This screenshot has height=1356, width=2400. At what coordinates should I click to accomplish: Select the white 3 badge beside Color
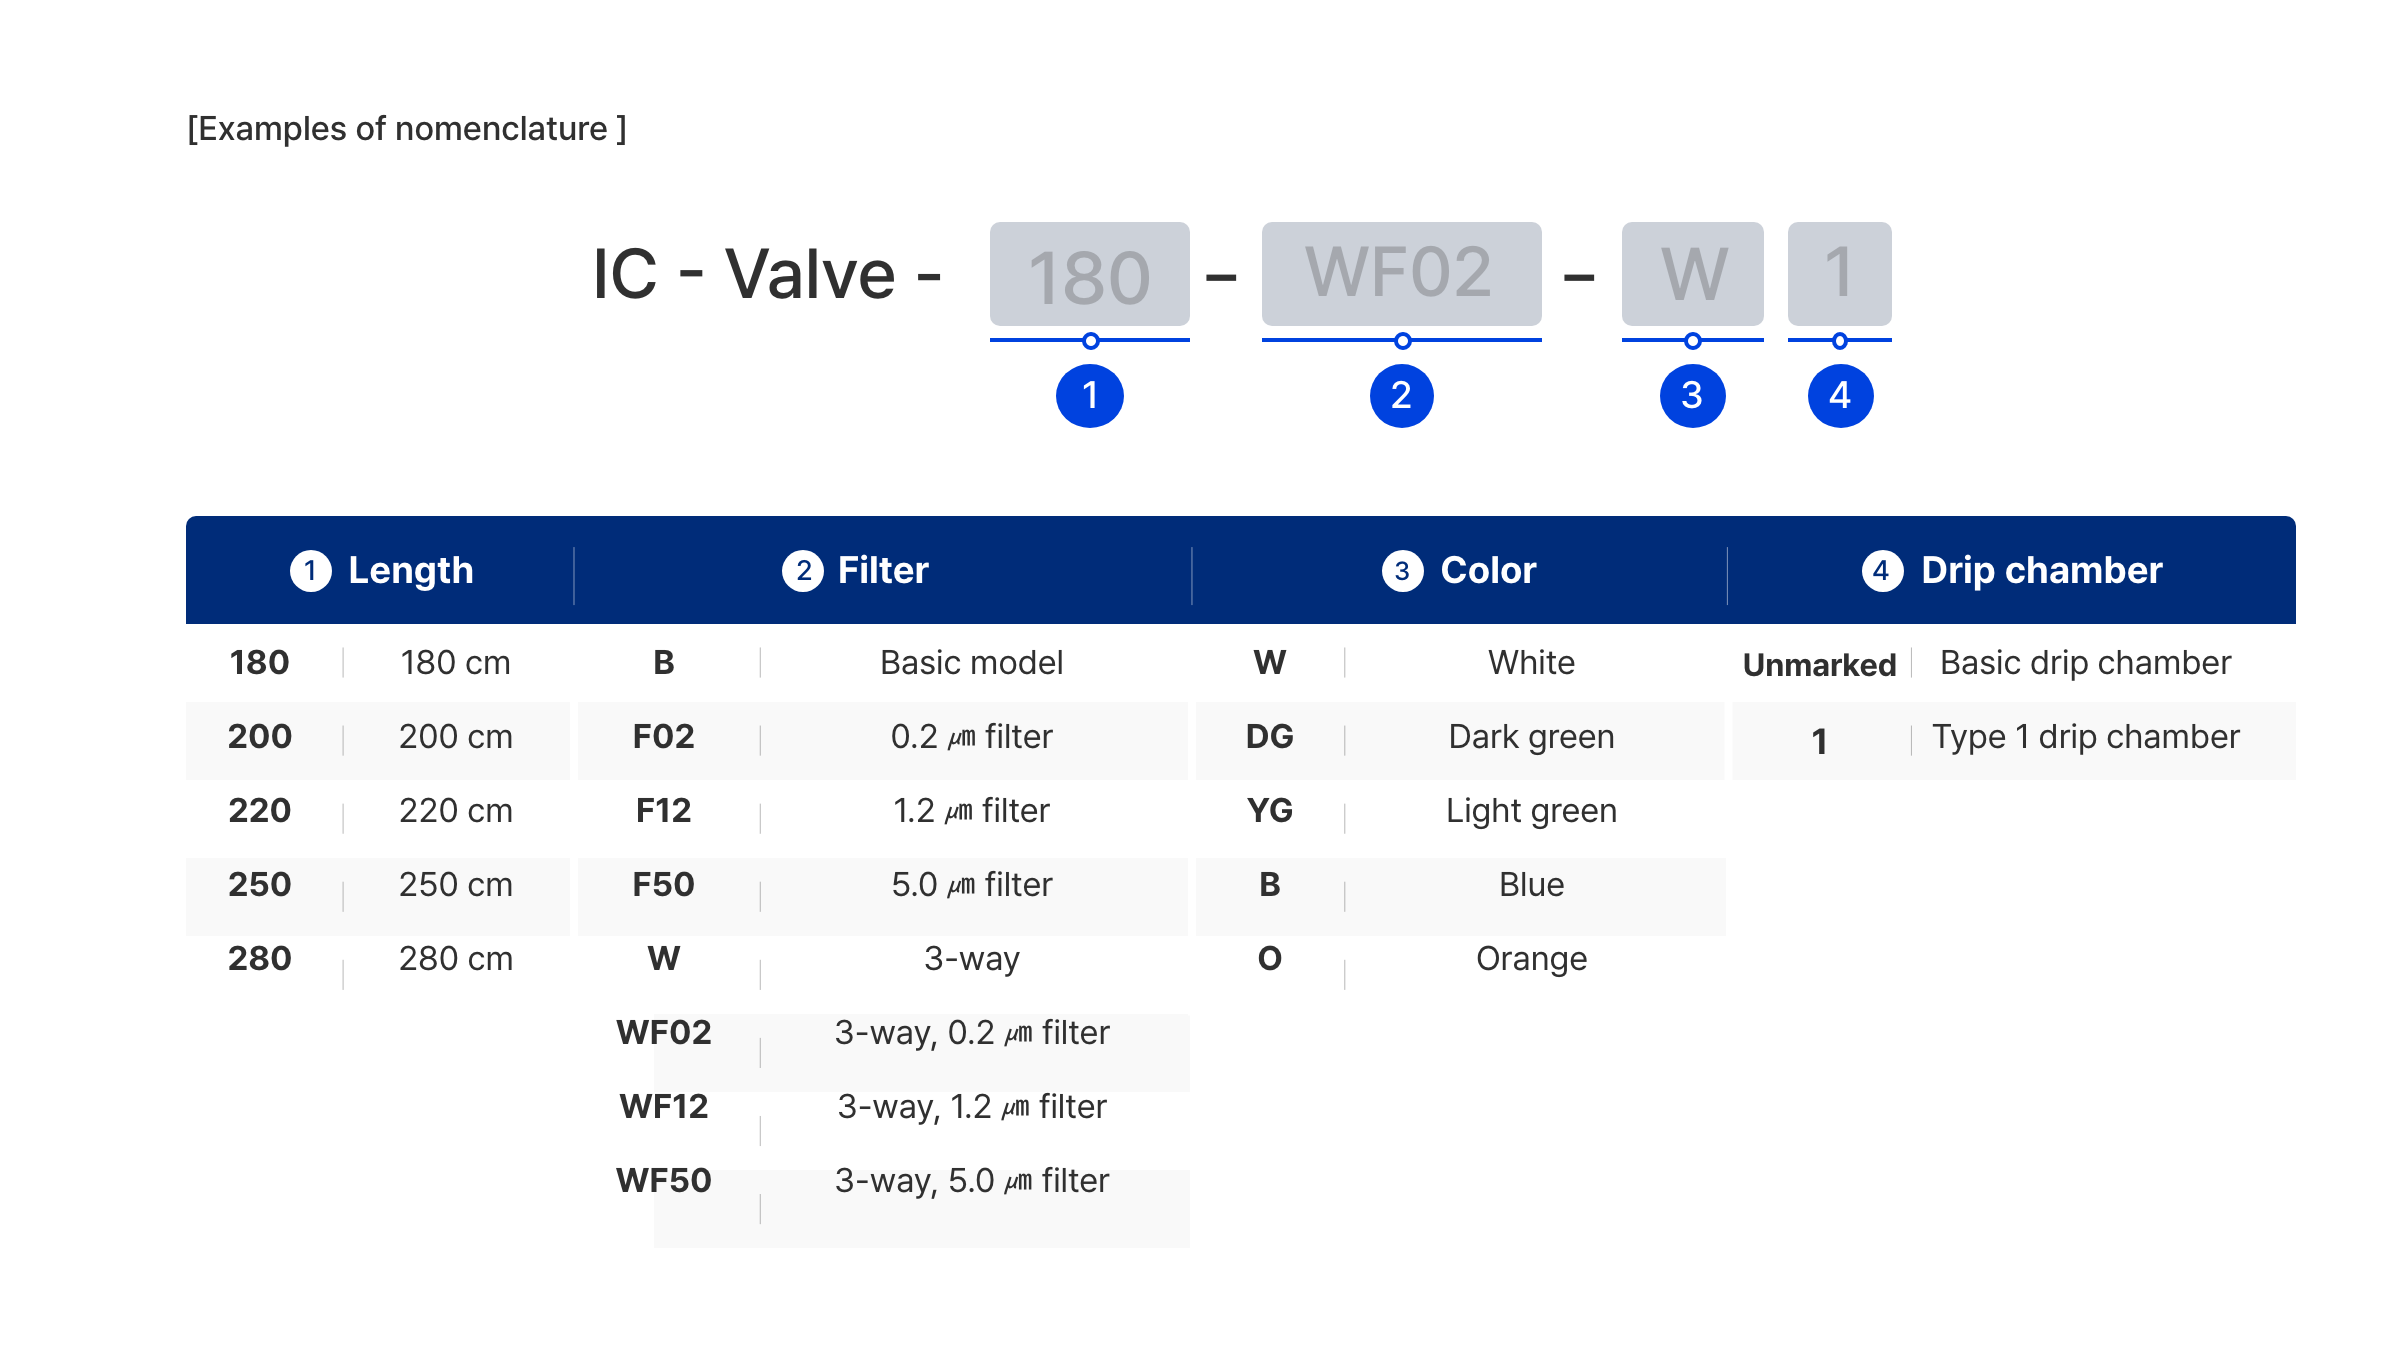[x=1402, y=570]
